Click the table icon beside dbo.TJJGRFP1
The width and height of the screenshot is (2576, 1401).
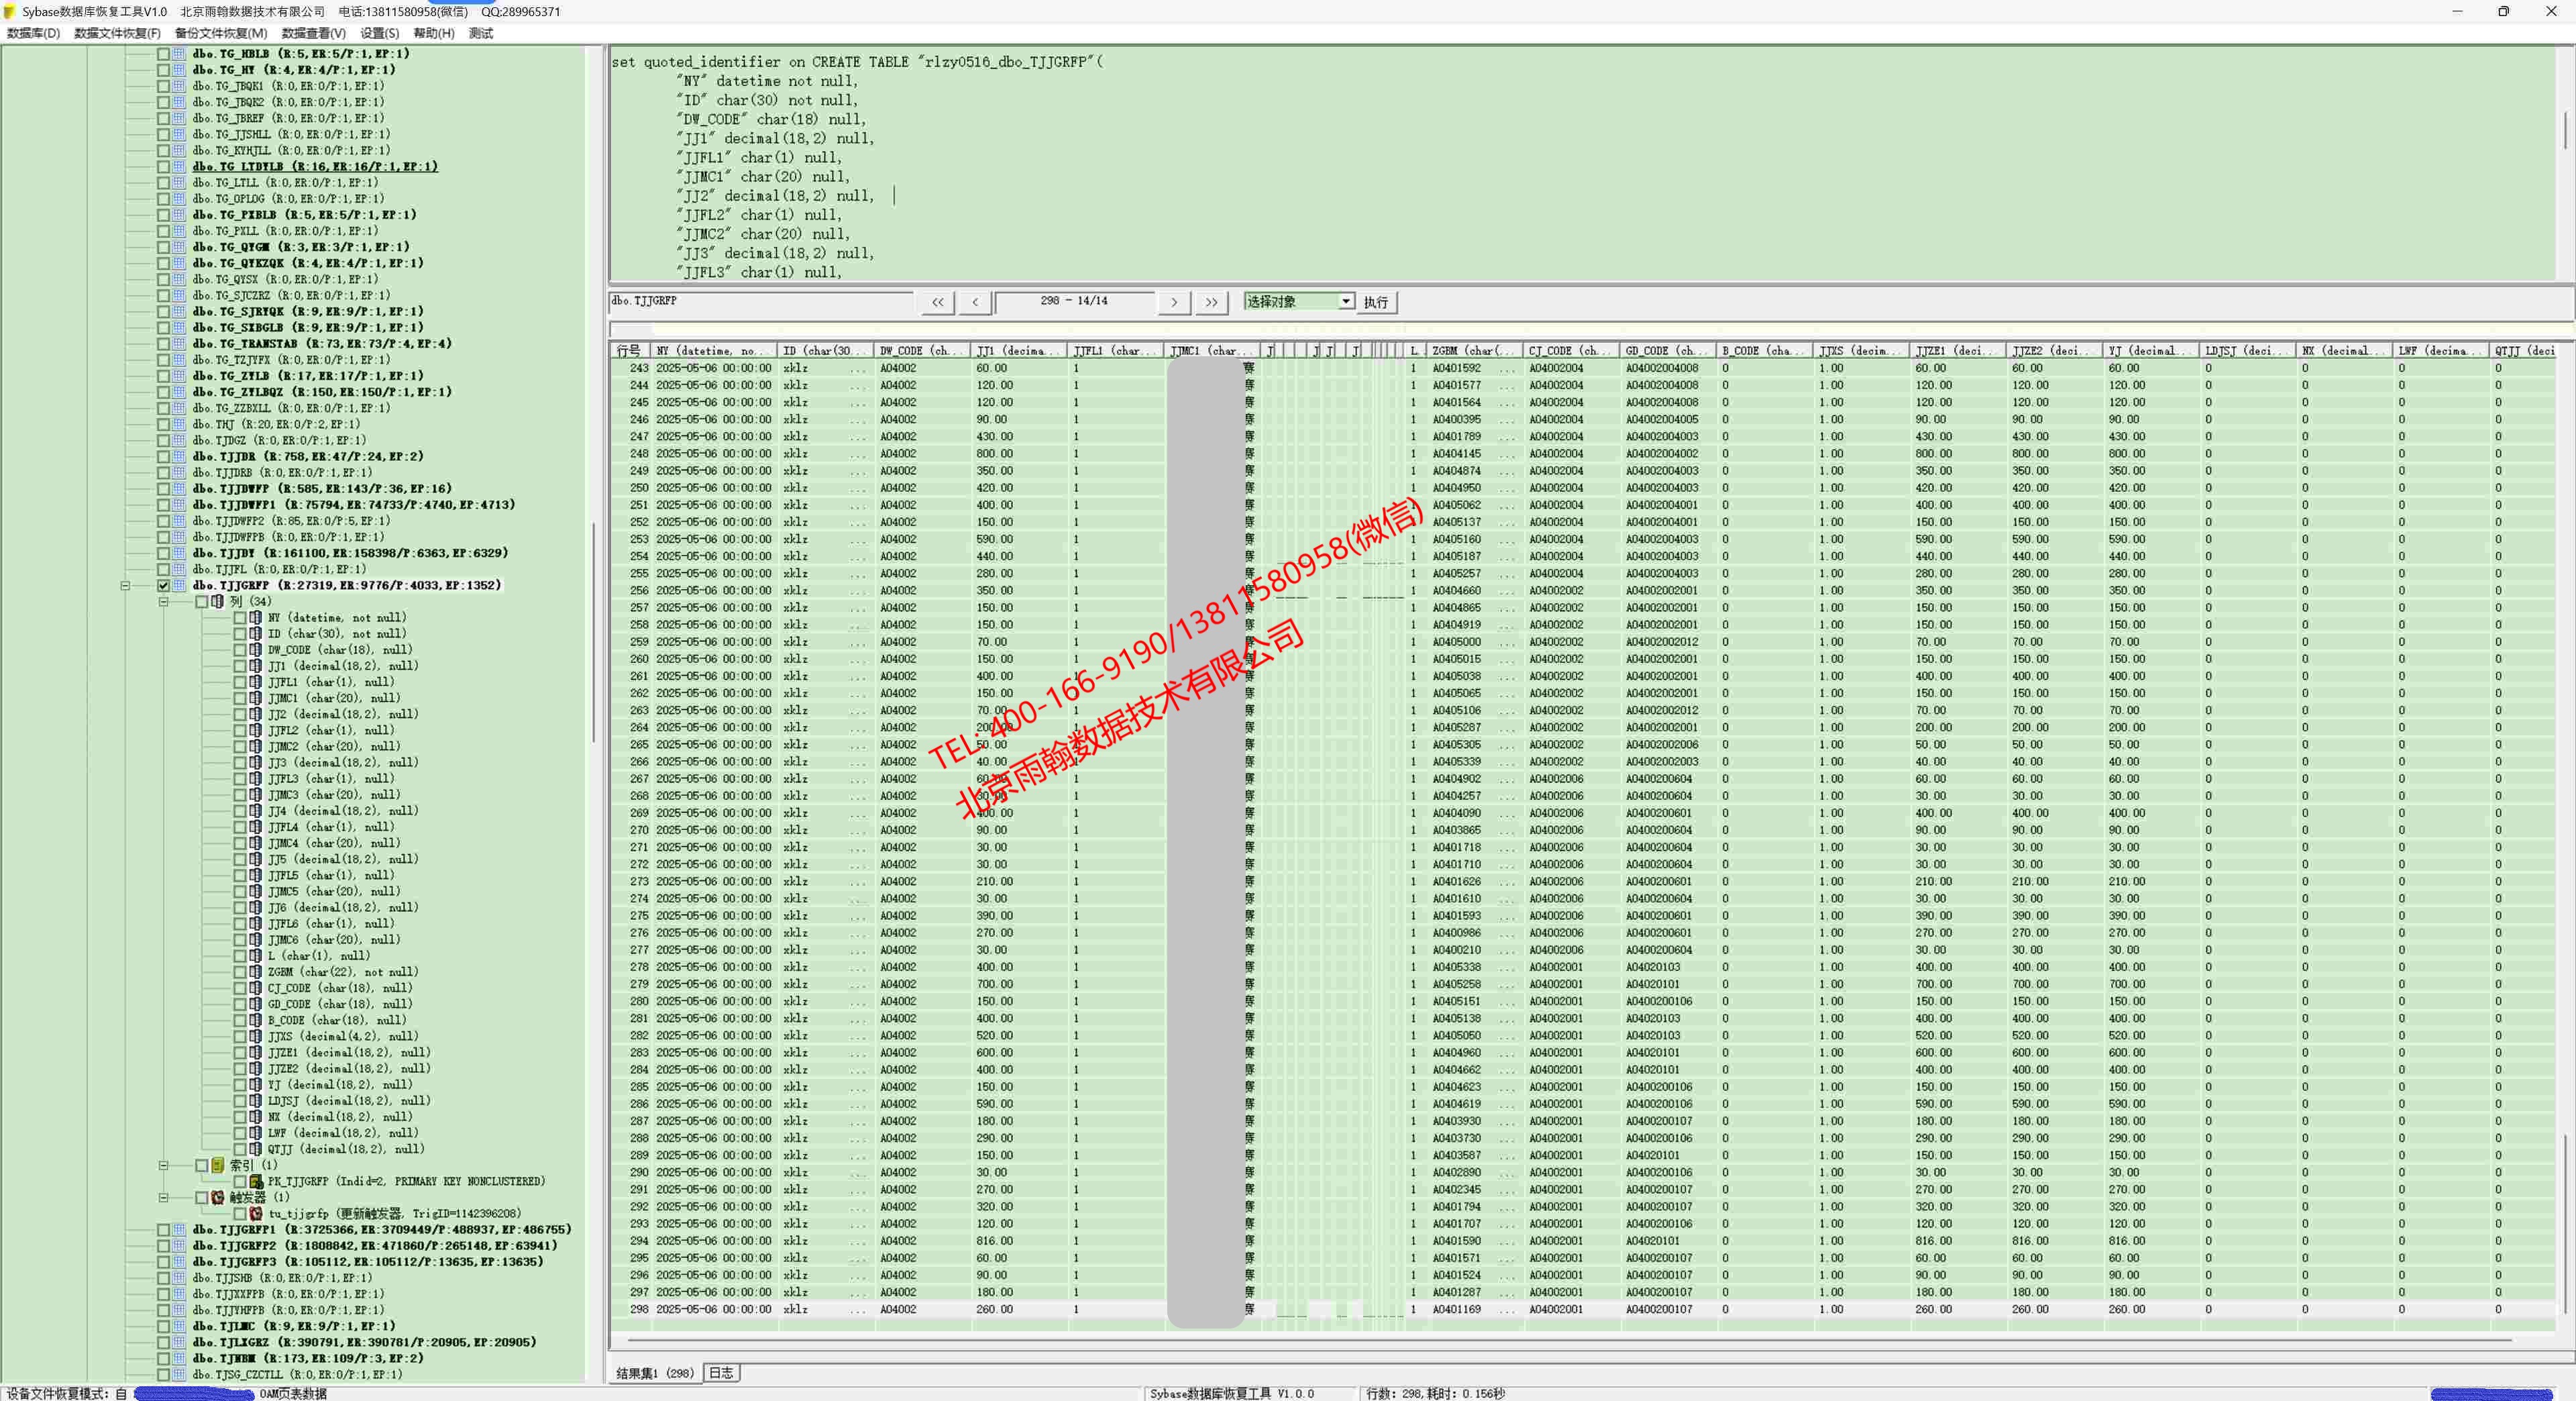(x=179, y=1230)
